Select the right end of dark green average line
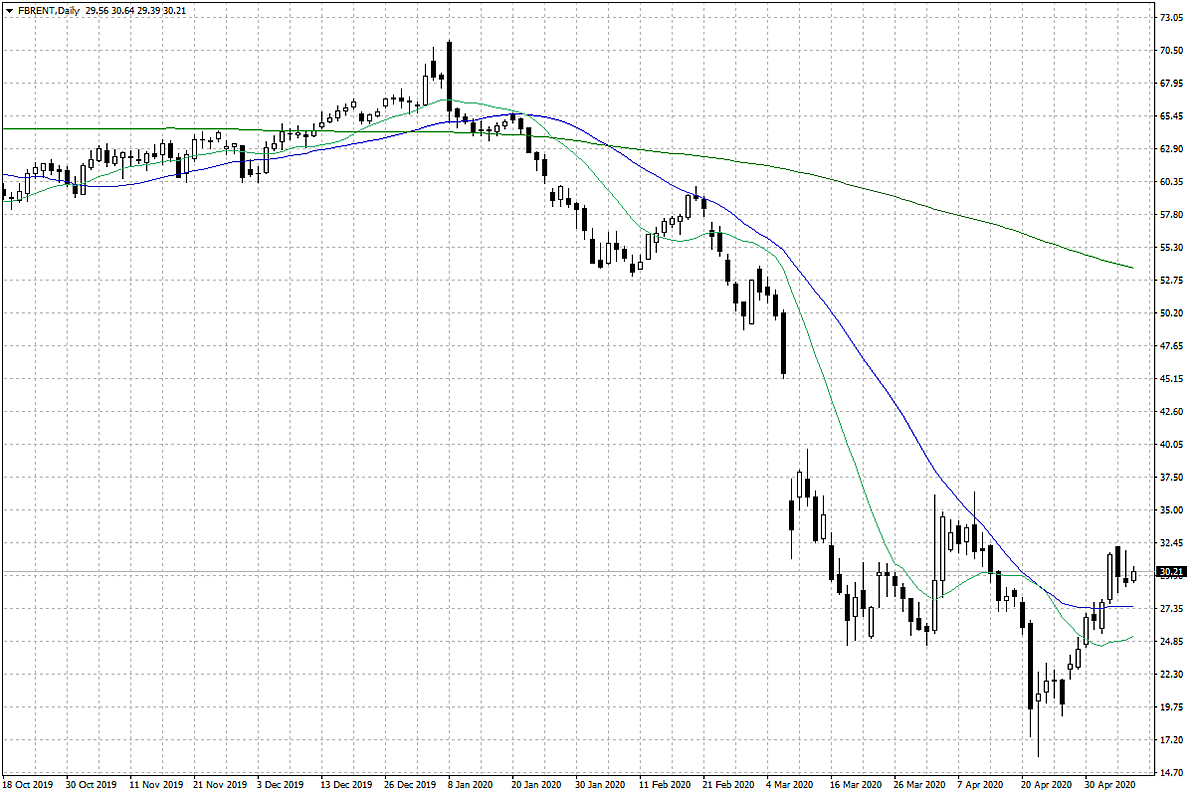This screenshot has width=1194, height=796. [1131, 267]
